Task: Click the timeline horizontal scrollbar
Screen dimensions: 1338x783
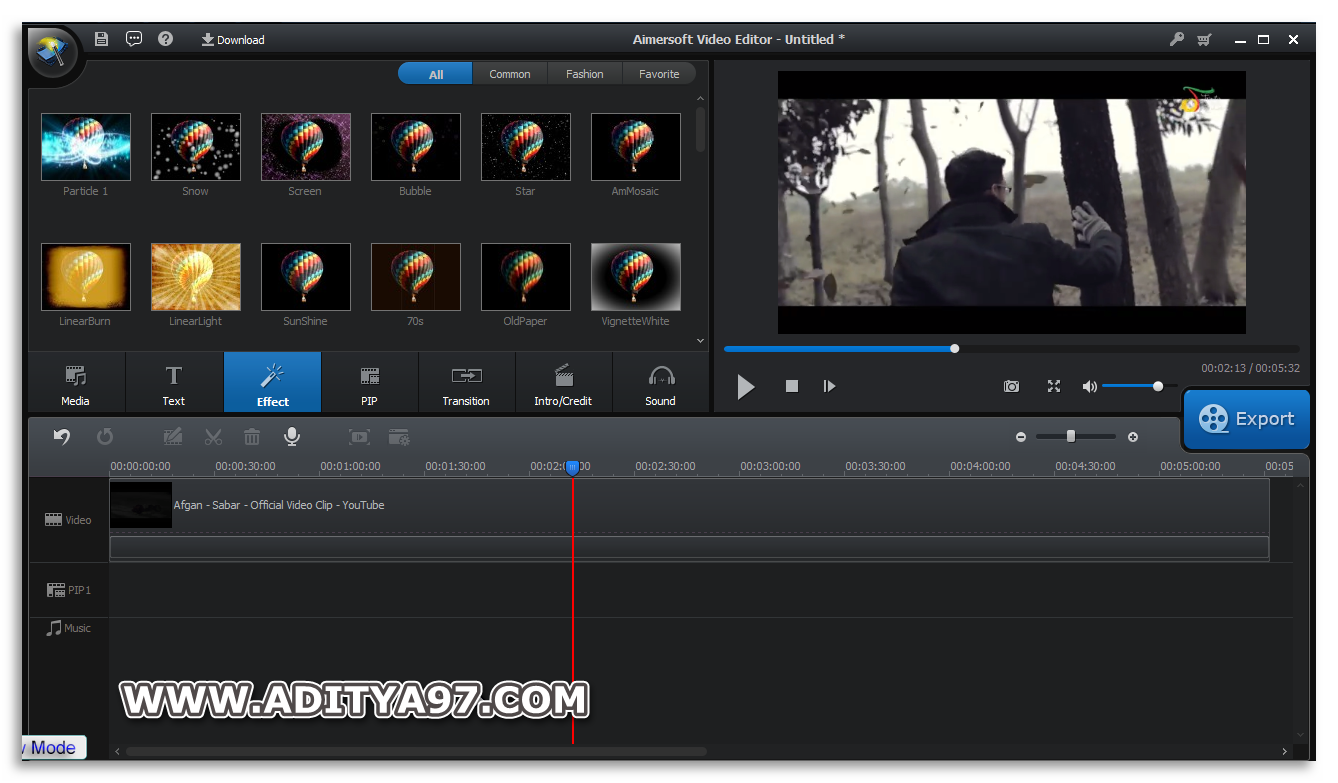Action: [416, 751]
